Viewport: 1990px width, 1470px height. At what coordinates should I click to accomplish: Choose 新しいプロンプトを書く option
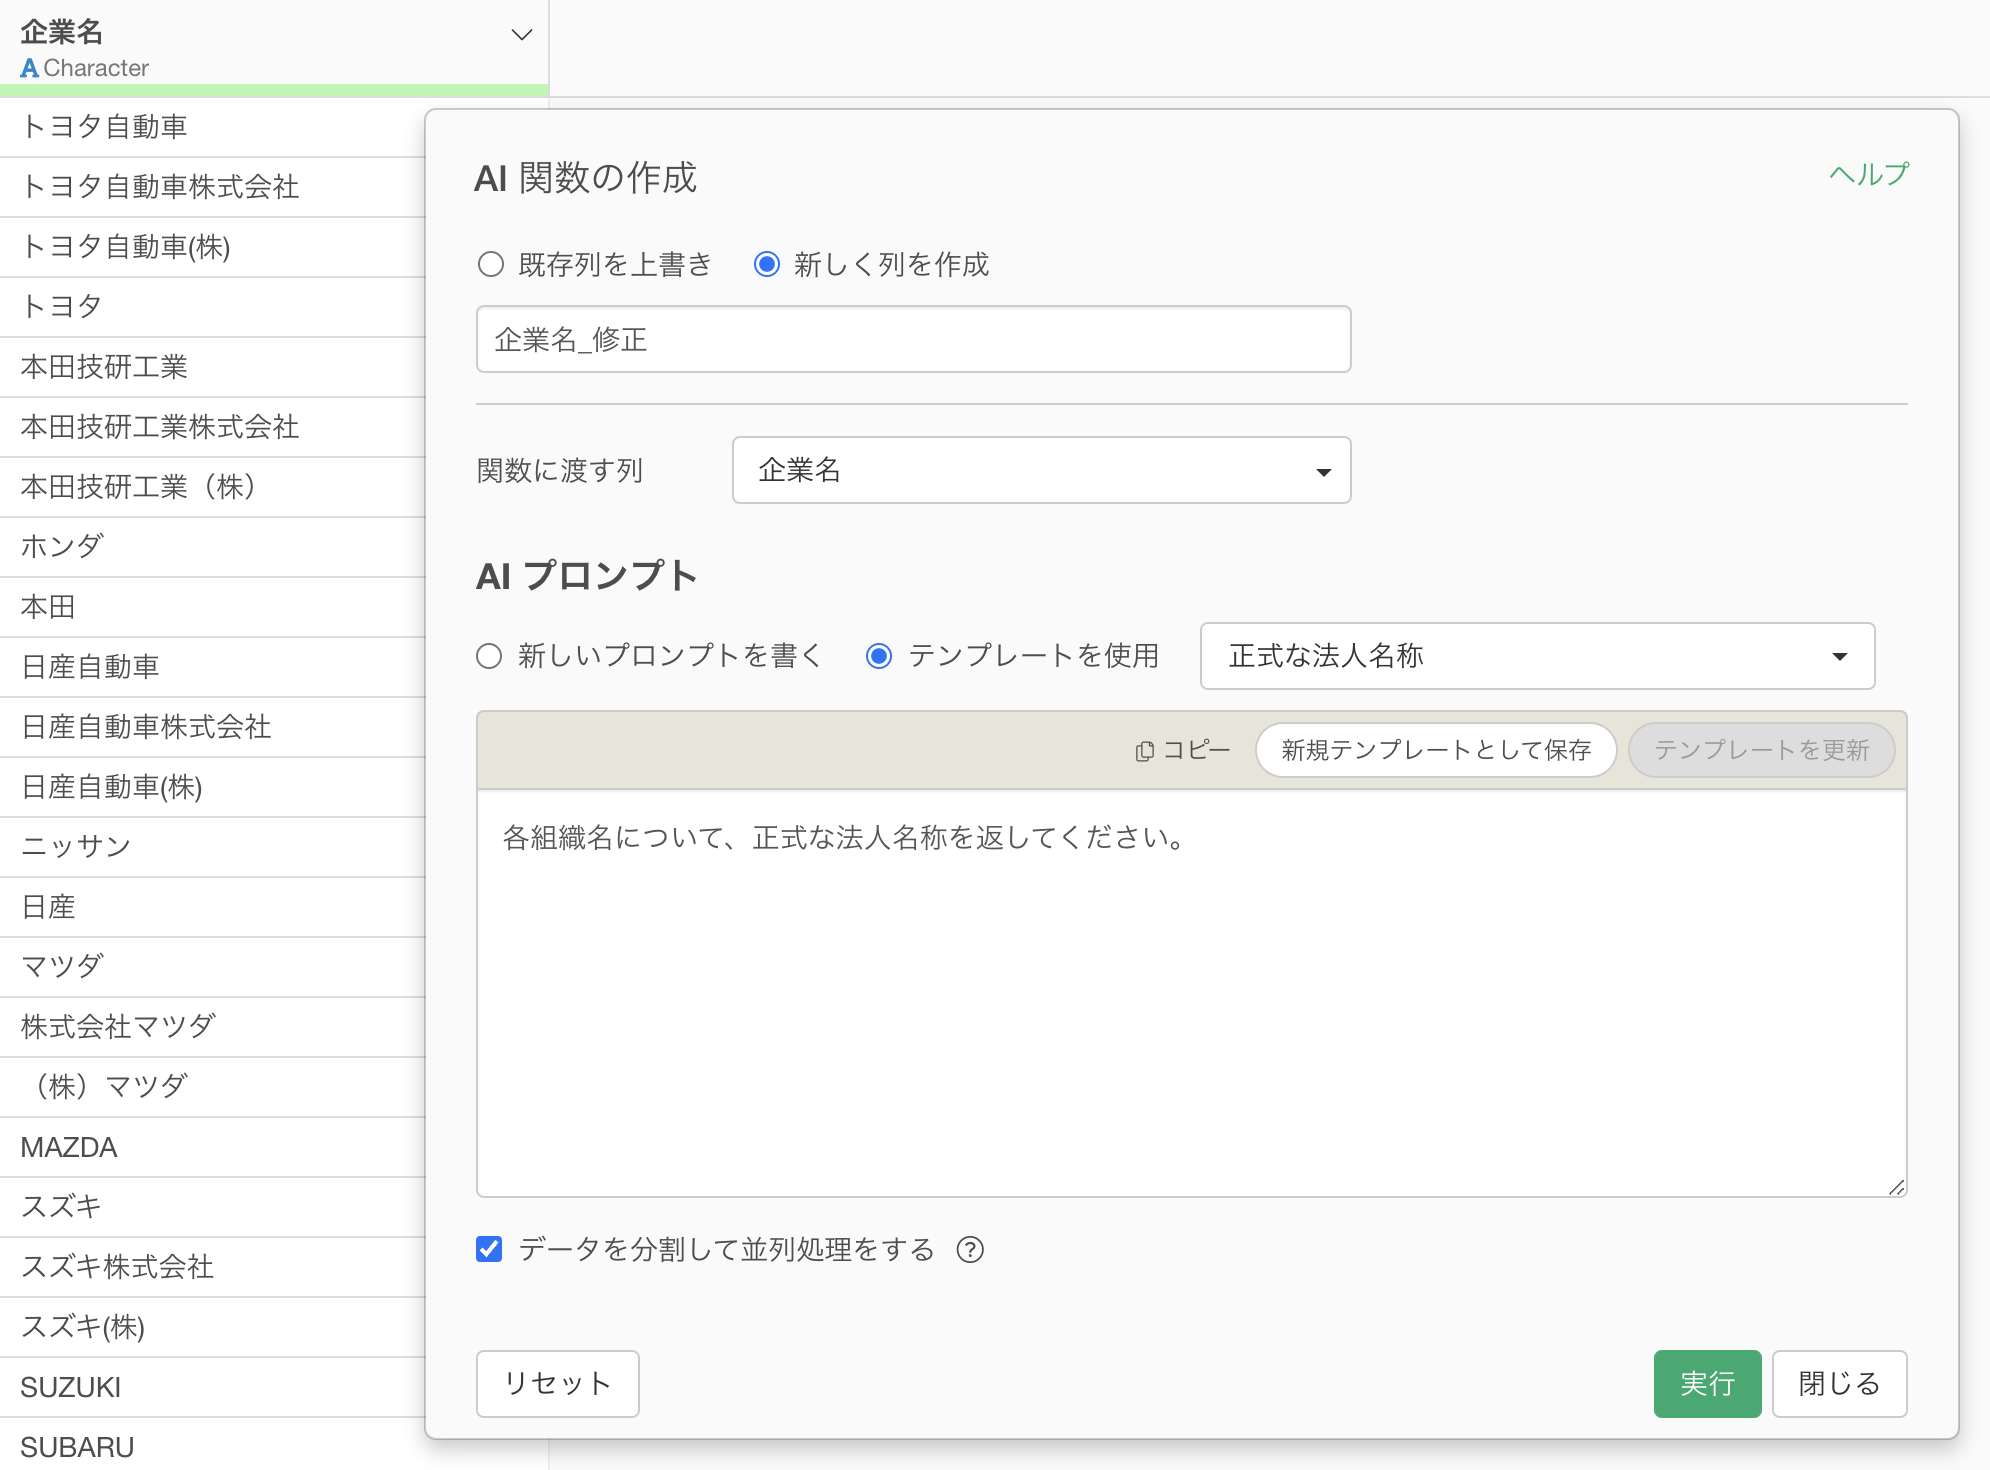(489, 656)
